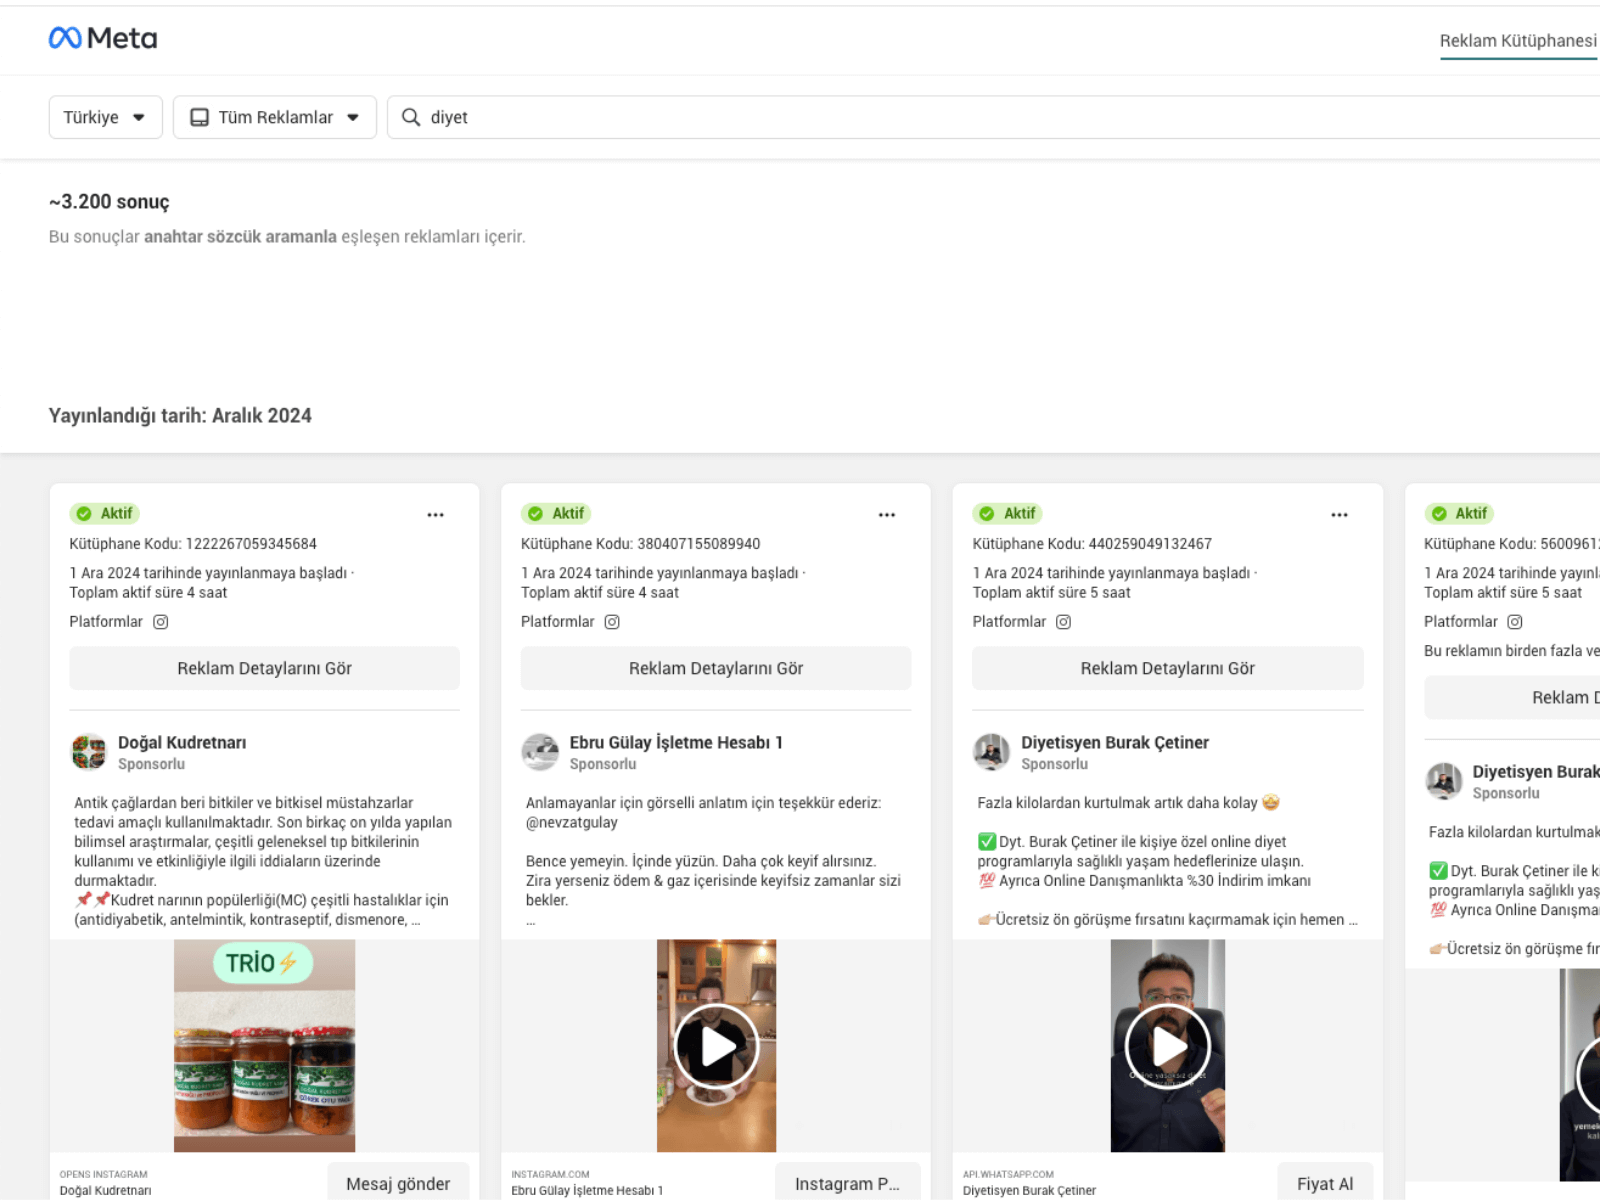Open the Tüm Reklamlar category dropdown
The height and width of the screenshot is (1200, 1600).
pos(274,117)
